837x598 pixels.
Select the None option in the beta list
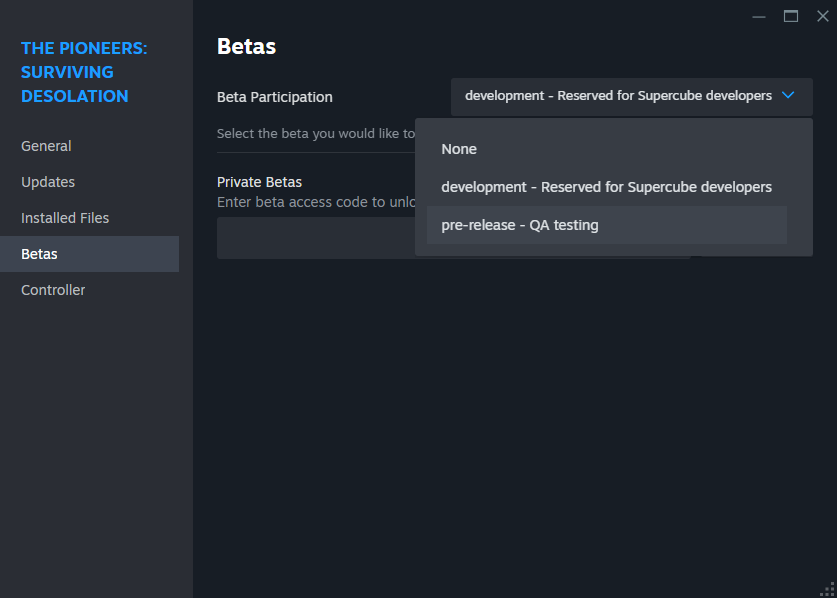459,149
